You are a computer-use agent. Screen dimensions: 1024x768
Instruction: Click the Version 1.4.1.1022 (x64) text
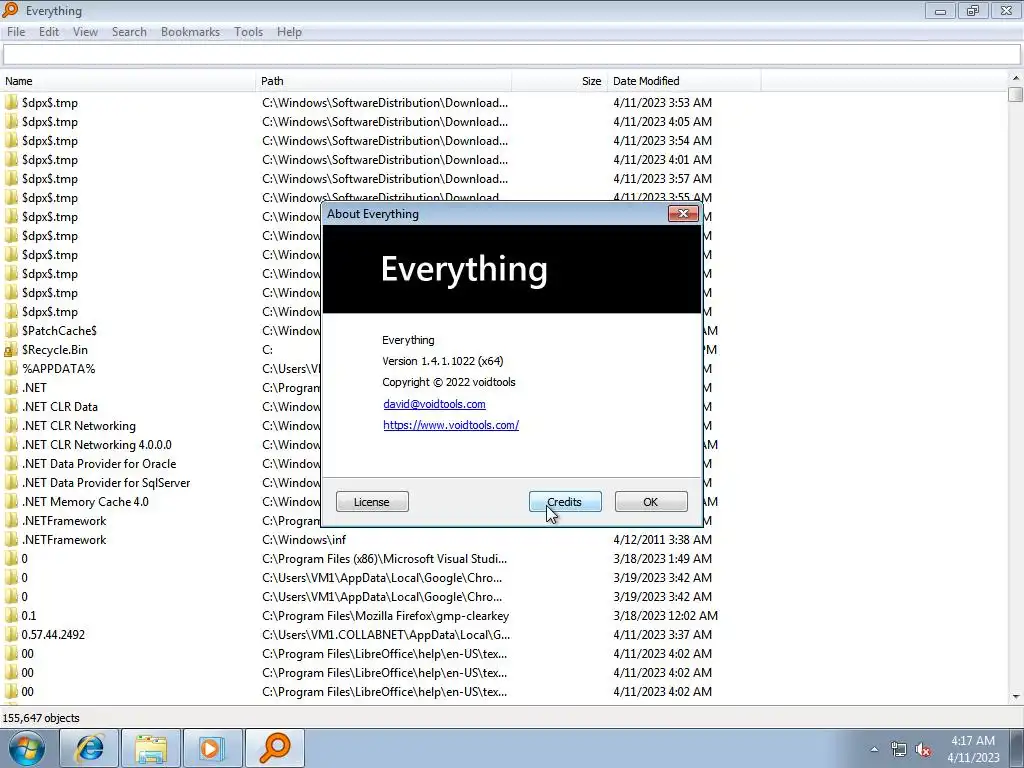coord(443,361)
